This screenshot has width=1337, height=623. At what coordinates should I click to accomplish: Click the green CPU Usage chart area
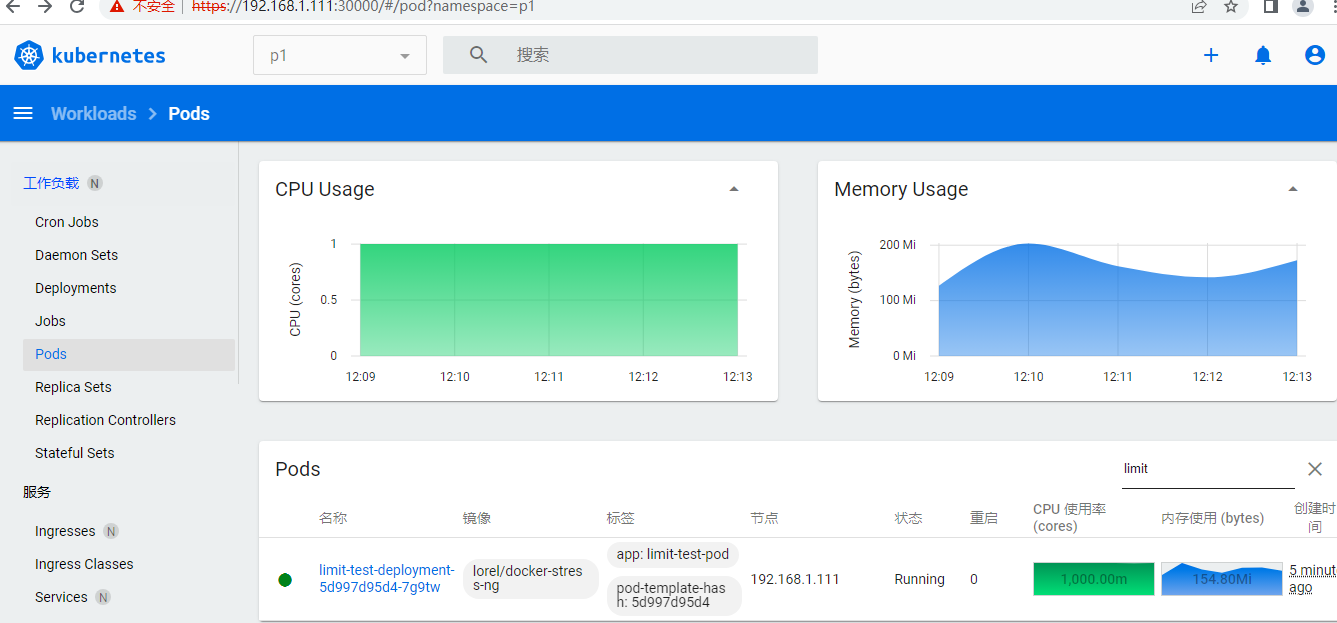549,300
